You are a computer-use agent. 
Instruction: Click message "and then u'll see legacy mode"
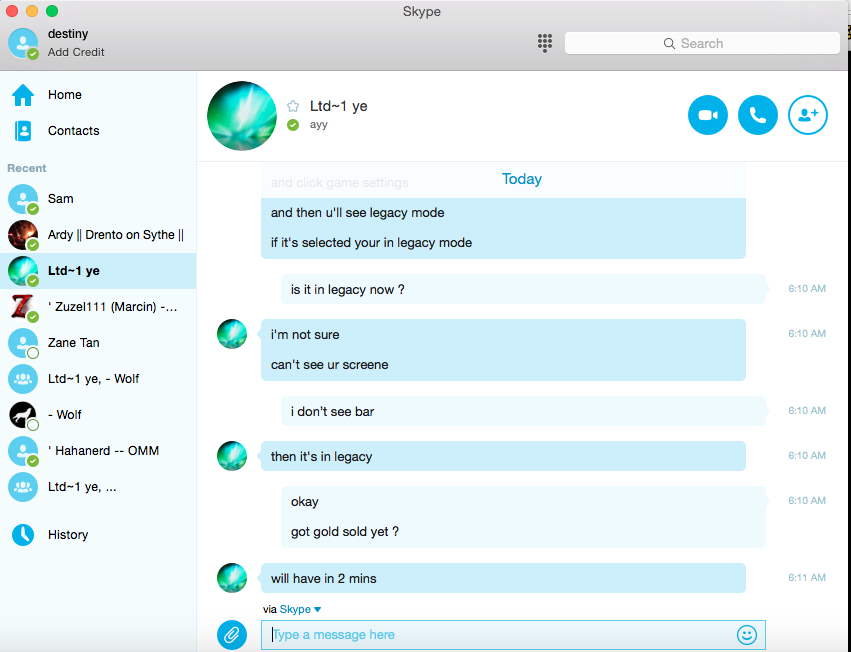click(358, 212)
